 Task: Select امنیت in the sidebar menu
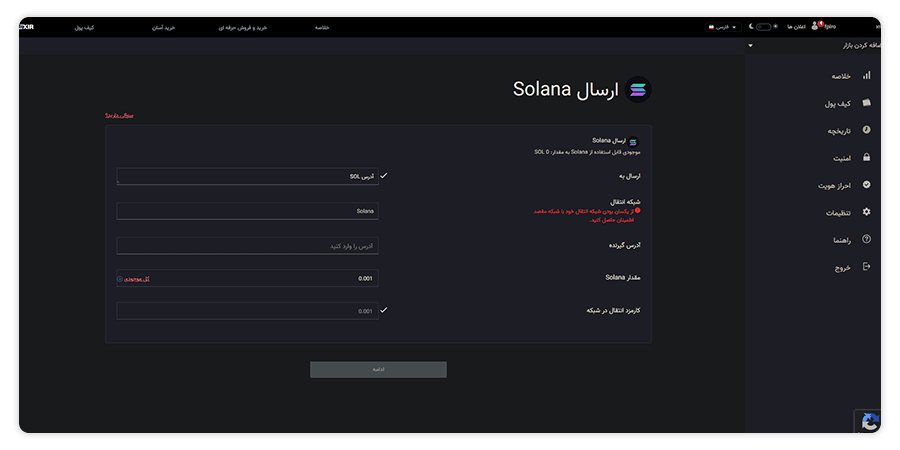click(x=842, y=158)
